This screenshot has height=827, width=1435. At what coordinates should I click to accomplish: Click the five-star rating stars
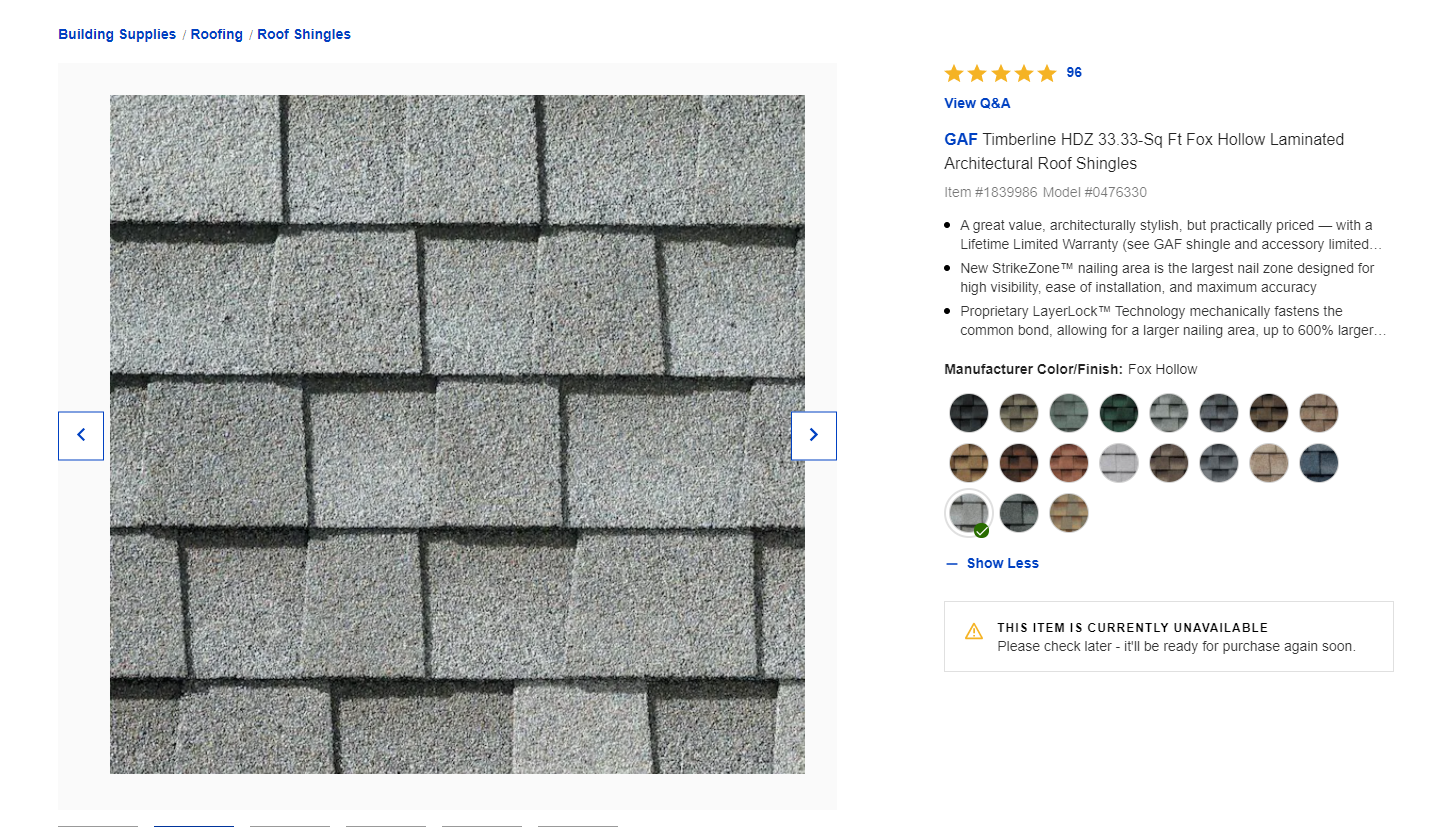[999, 73]
